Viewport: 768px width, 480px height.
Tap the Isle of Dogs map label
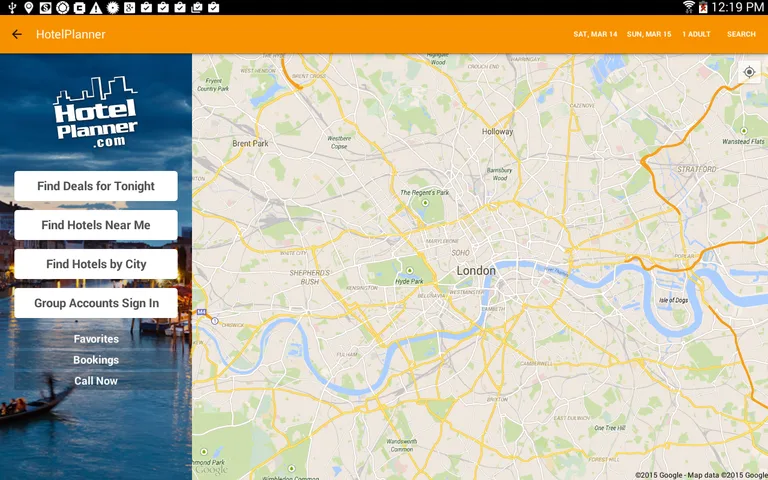click(x=673, y=300)
